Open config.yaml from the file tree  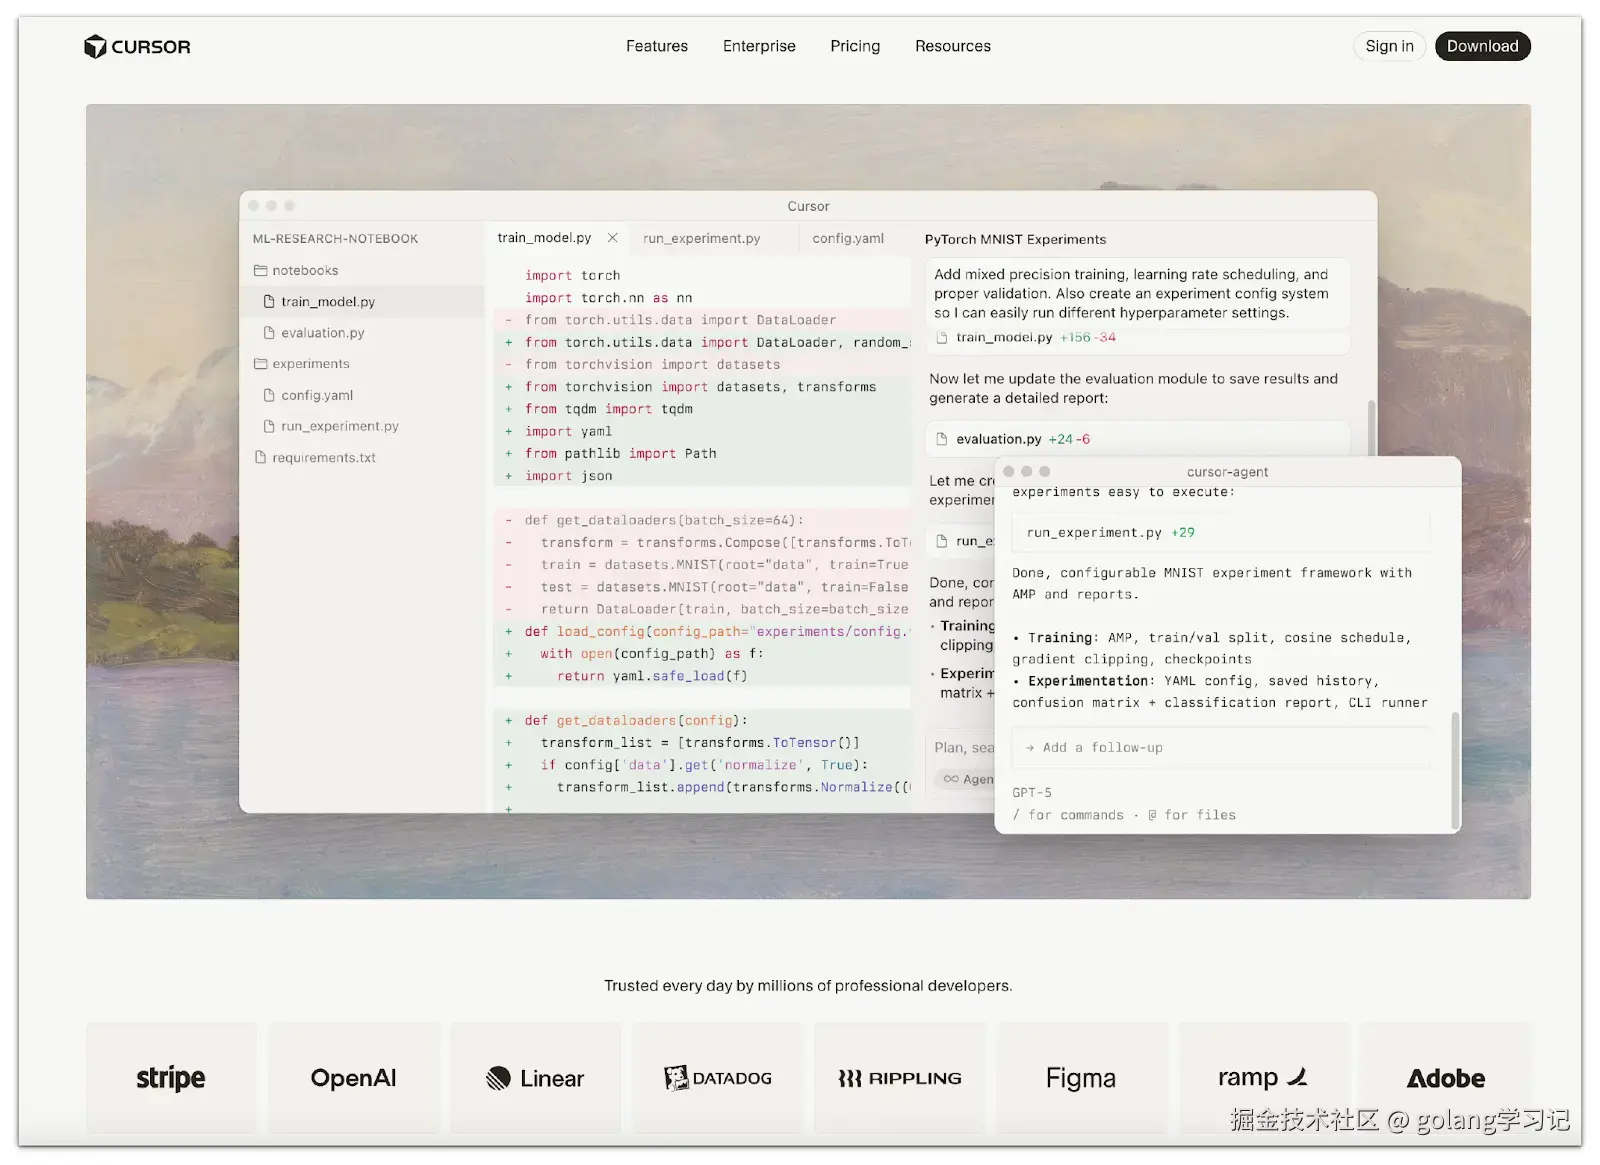pyautogui.click(x=317, y=395)
